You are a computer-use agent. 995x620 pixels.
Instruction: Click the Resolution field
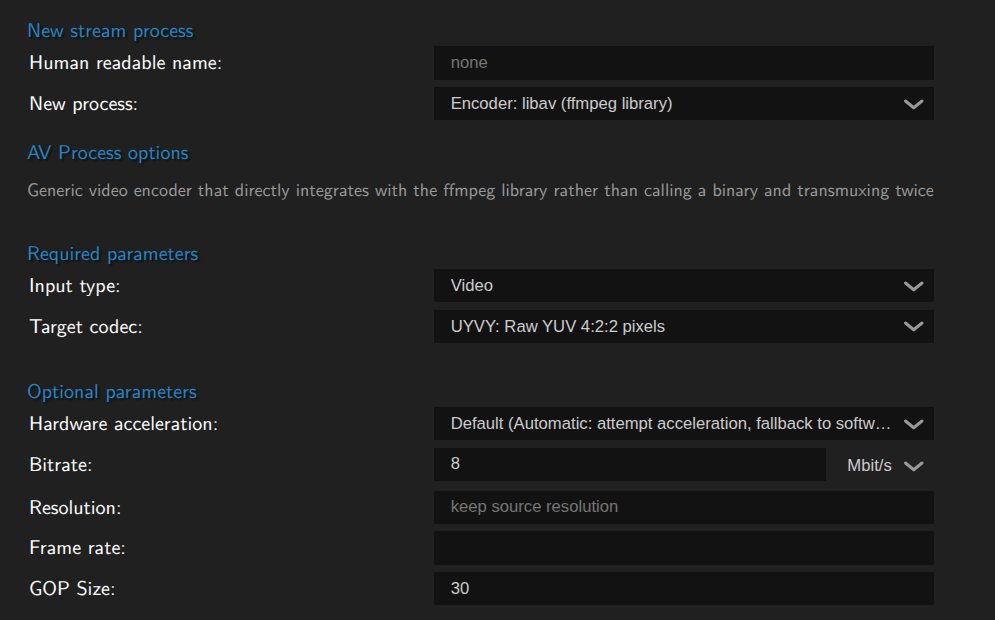(683, 507)
